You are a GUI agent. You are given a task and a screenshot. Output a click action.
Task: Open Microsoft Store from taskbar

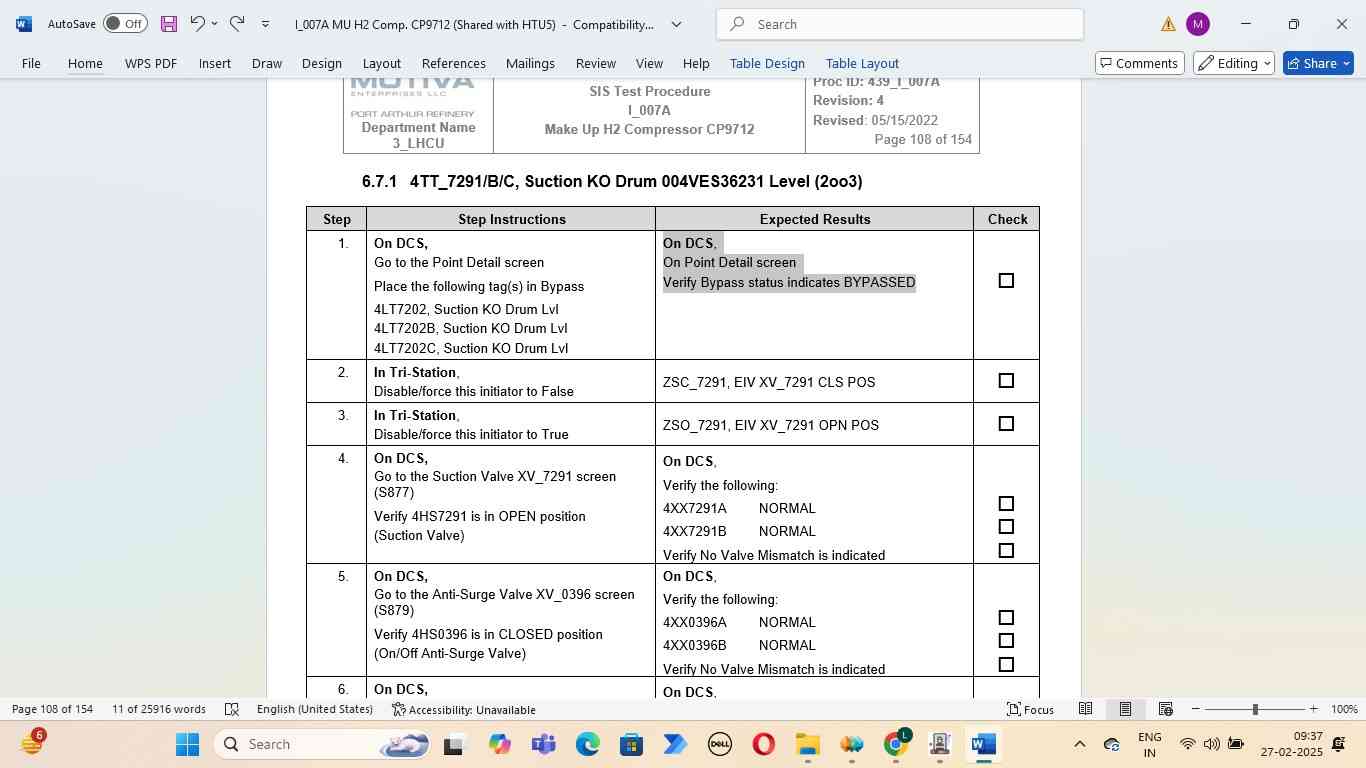(x=631, y=744)
